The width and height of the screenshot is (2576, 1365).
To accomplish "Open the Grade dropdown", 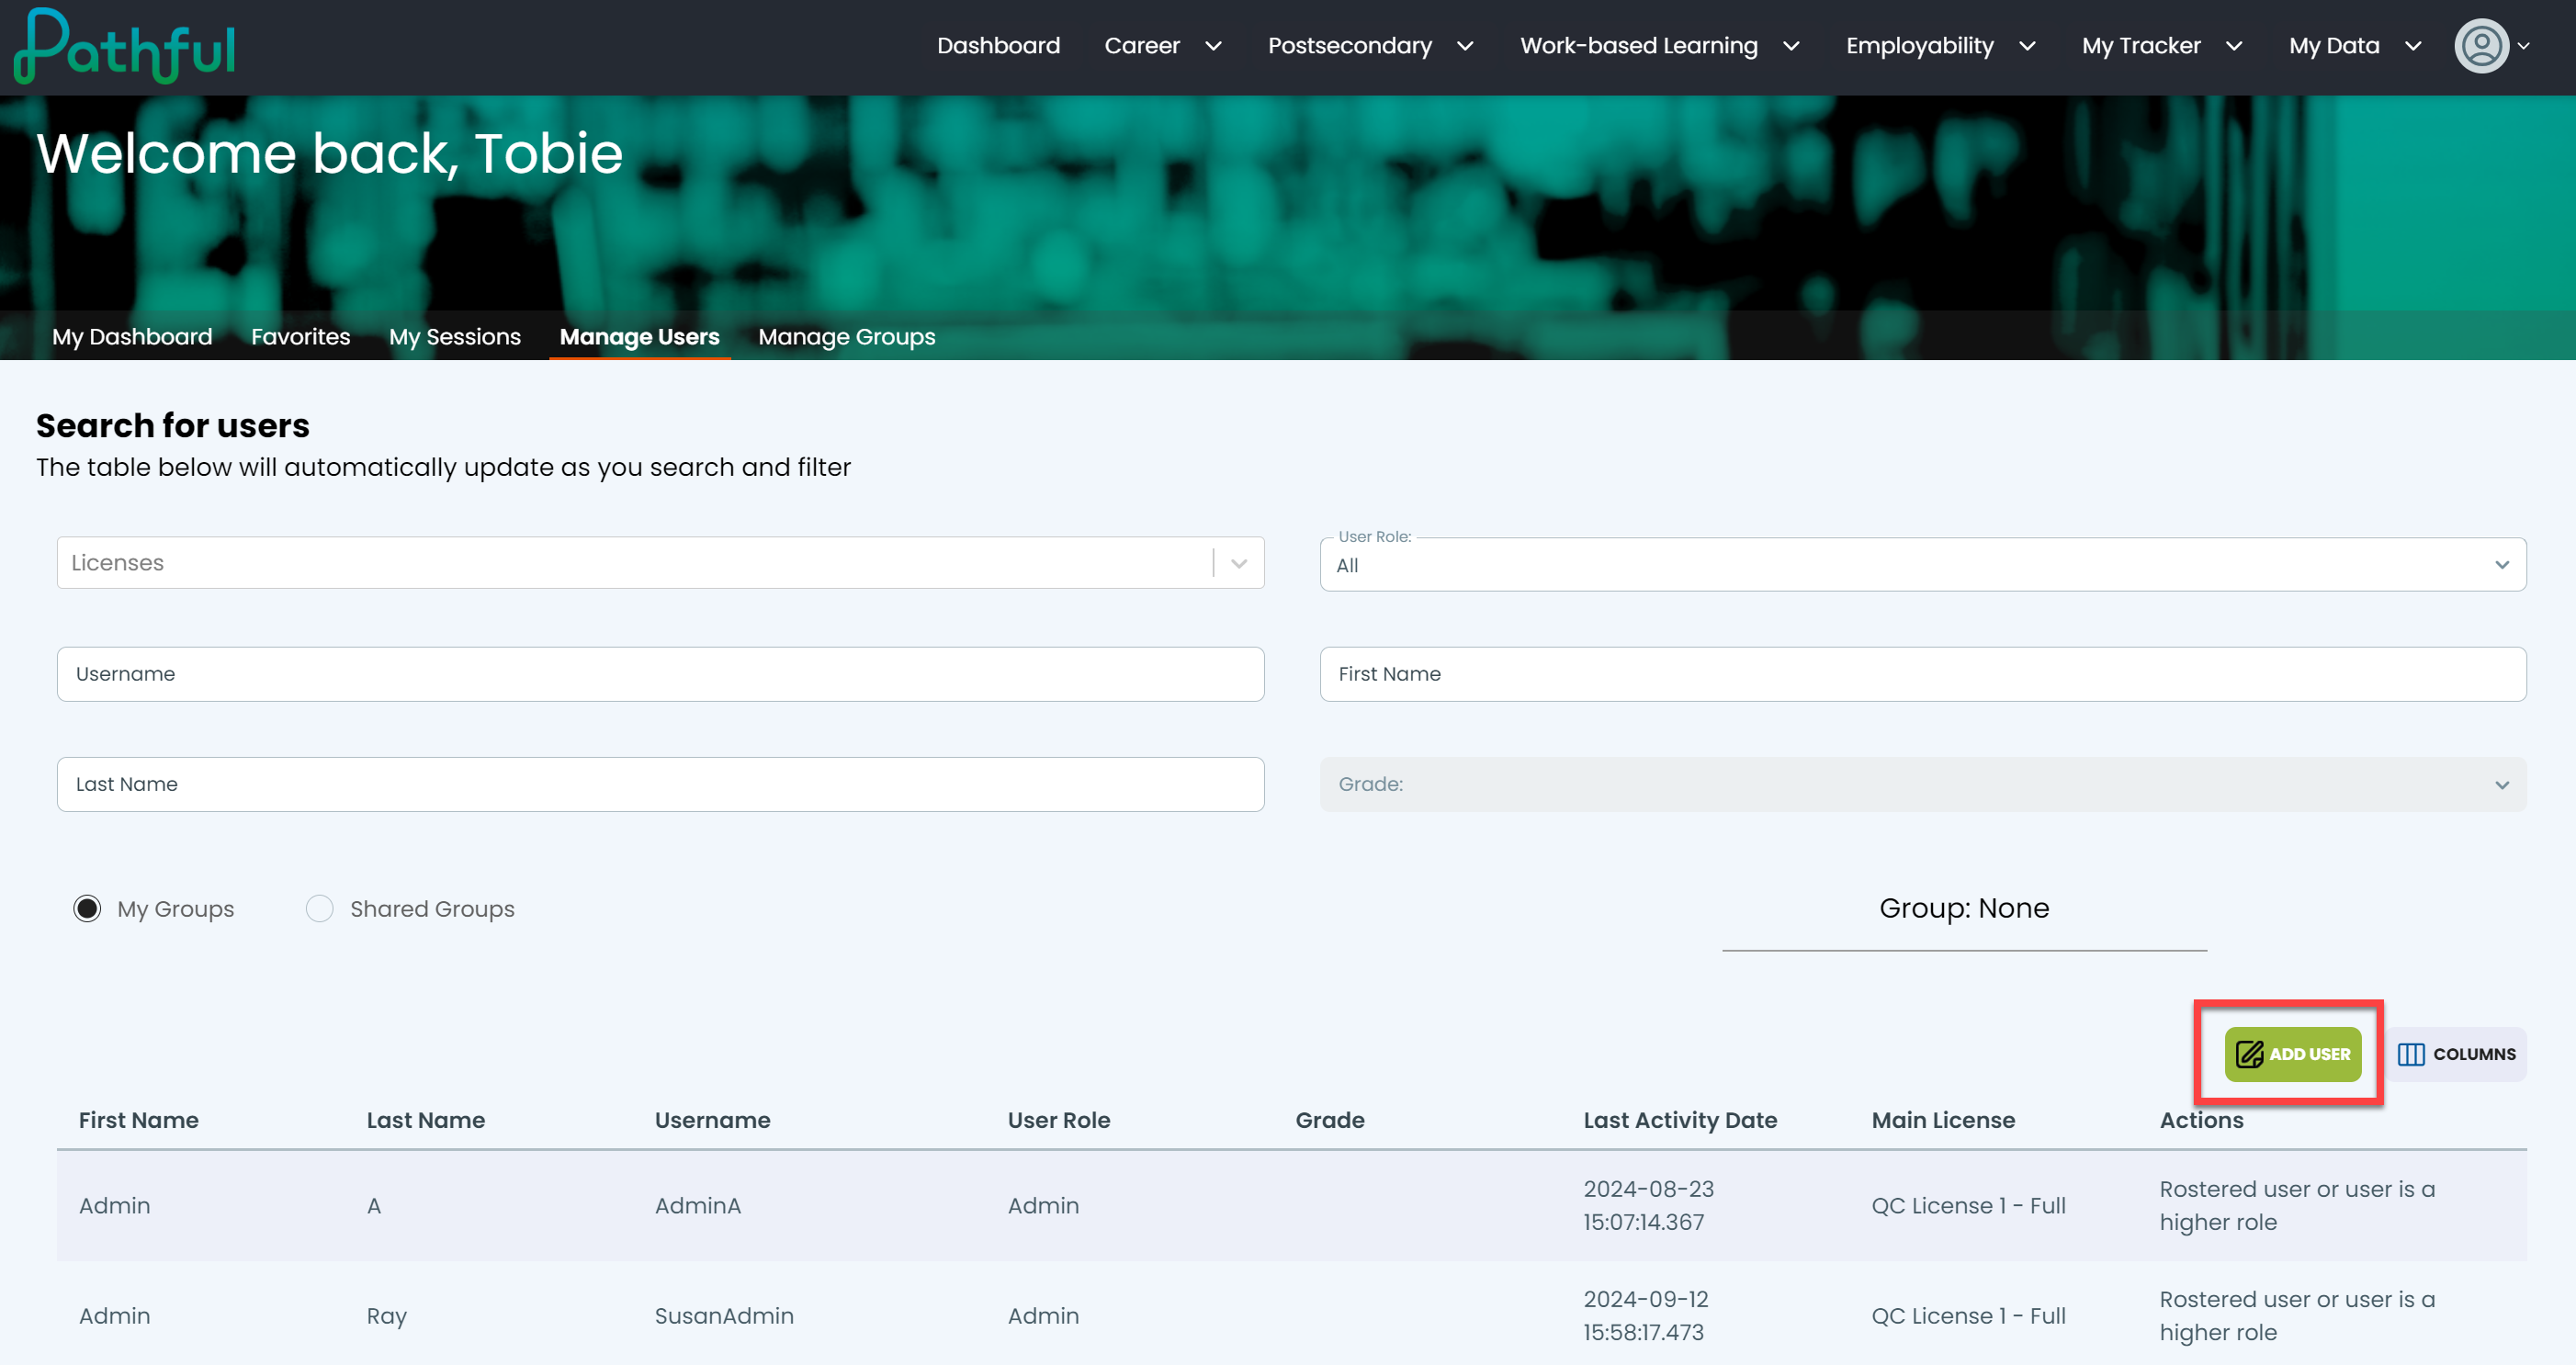I will point(1922,784).
